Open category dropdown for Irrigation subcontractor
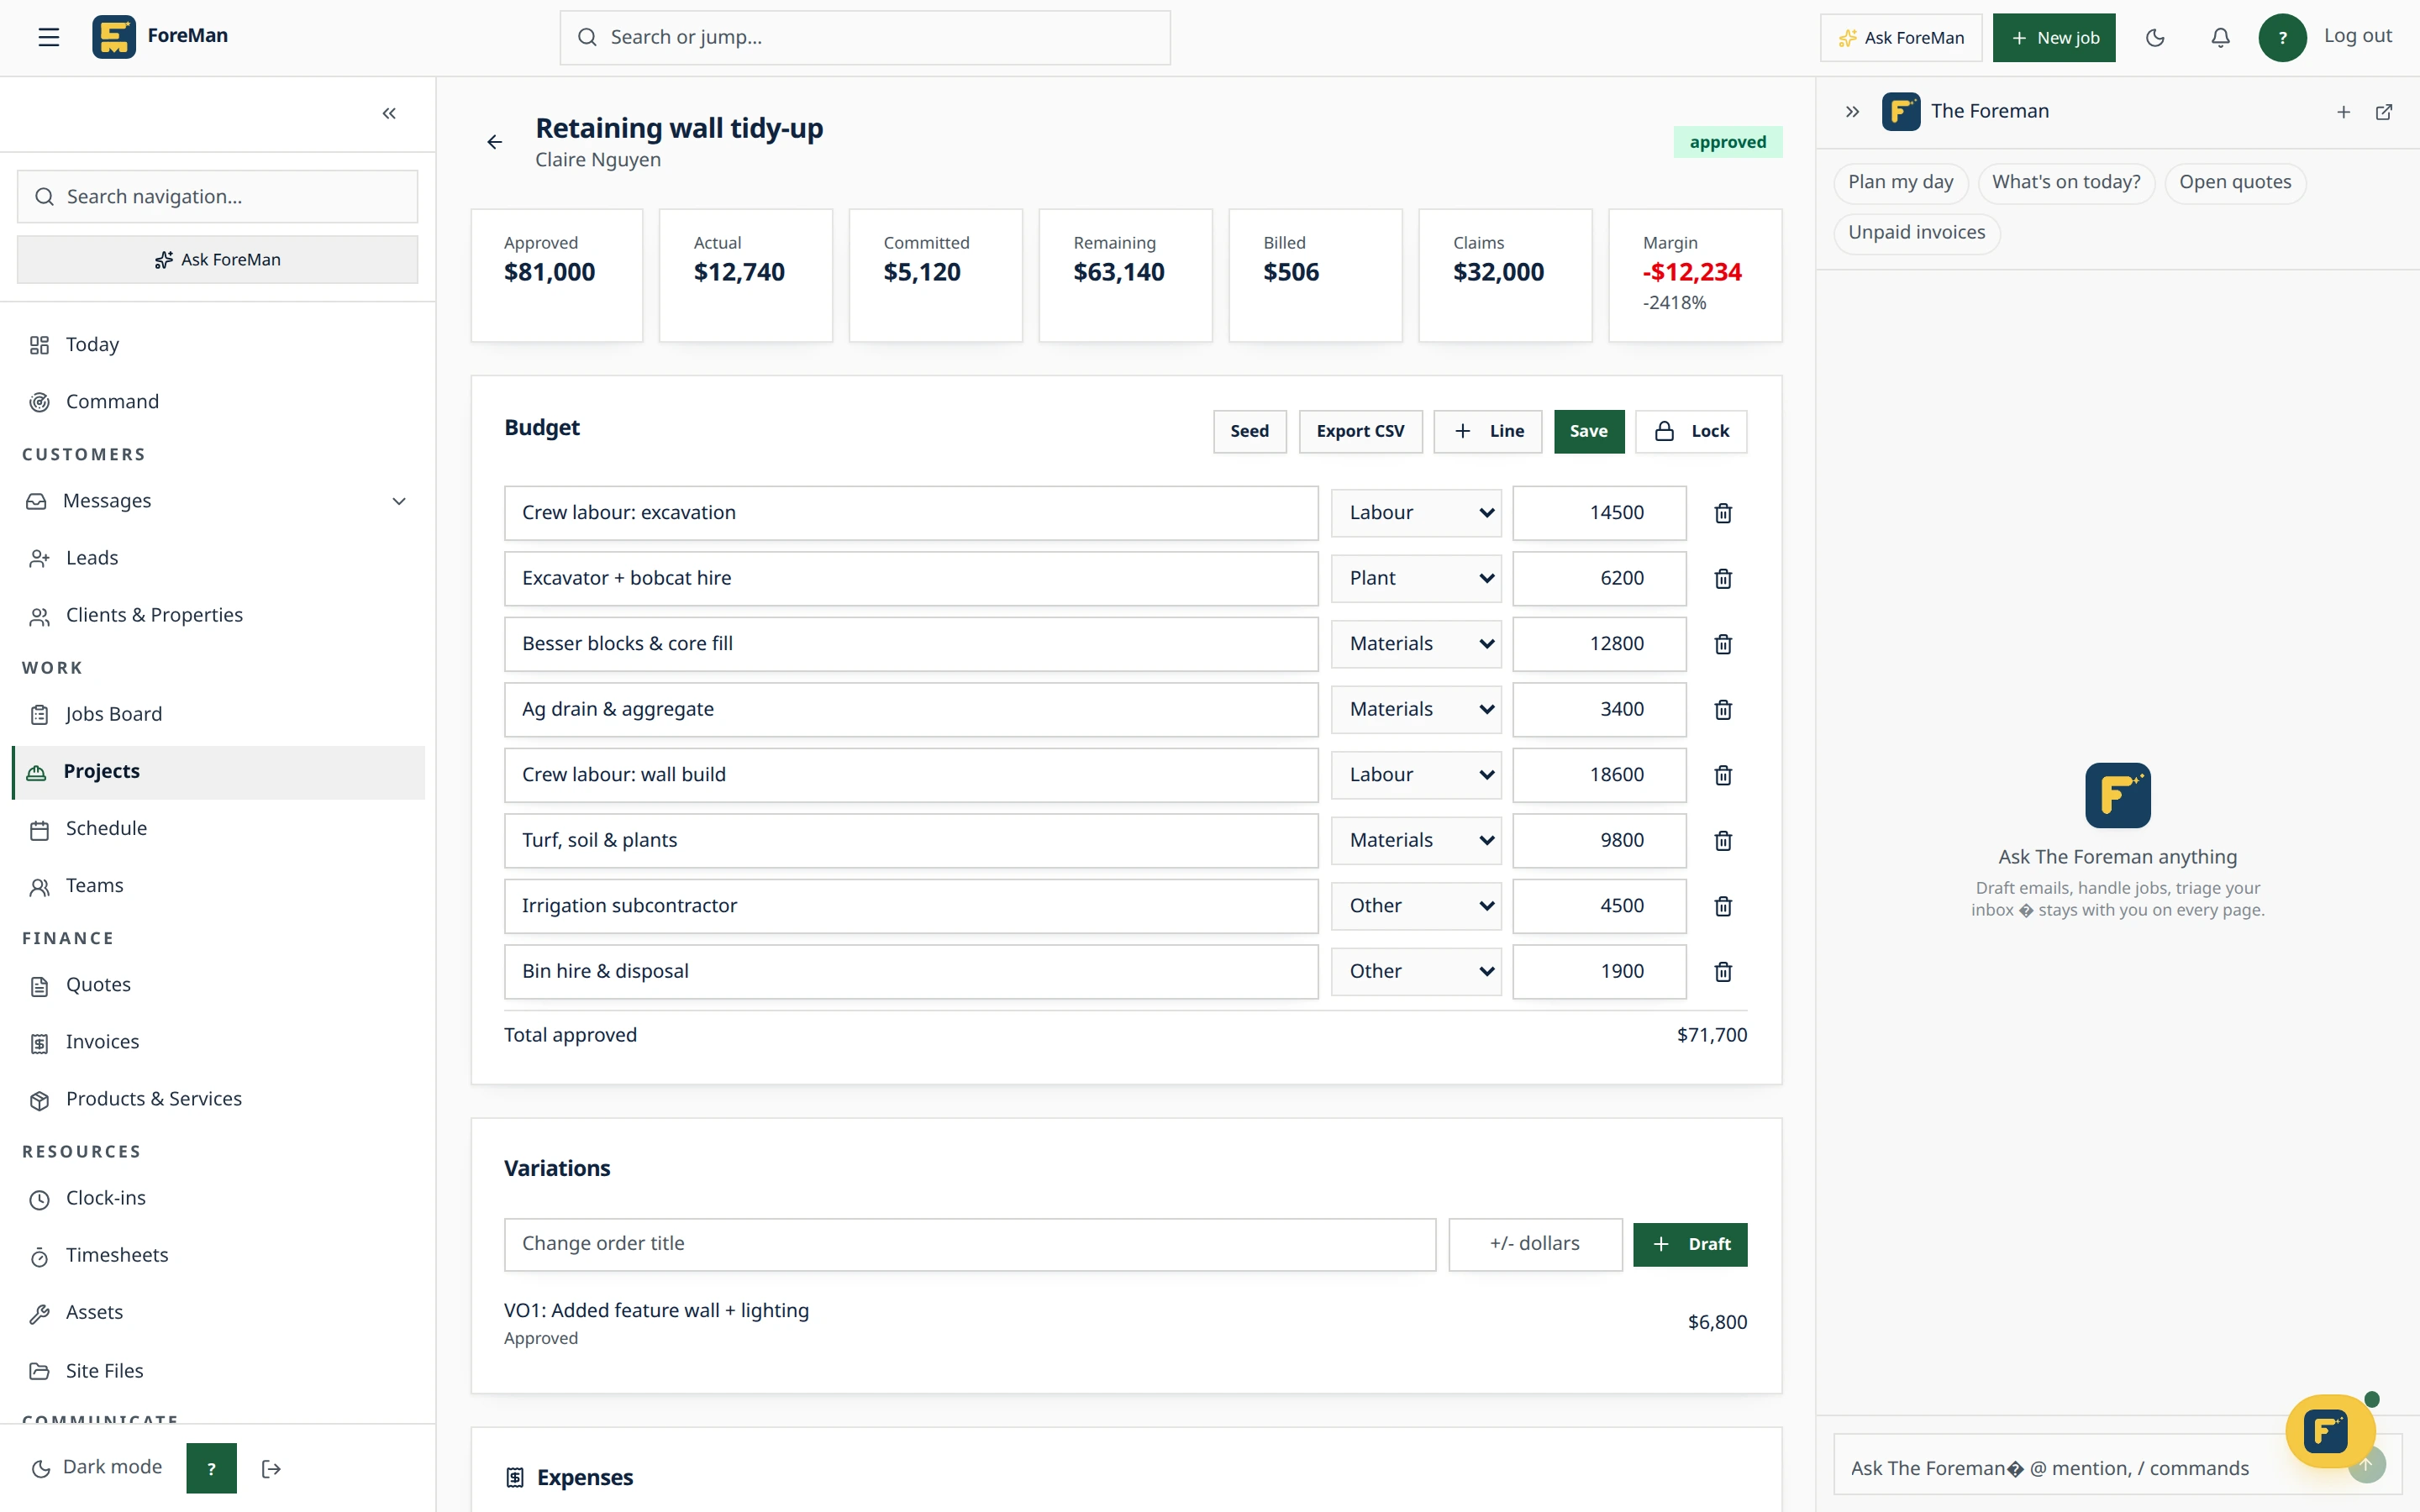2420x1512 pixels. (1416, 906)
